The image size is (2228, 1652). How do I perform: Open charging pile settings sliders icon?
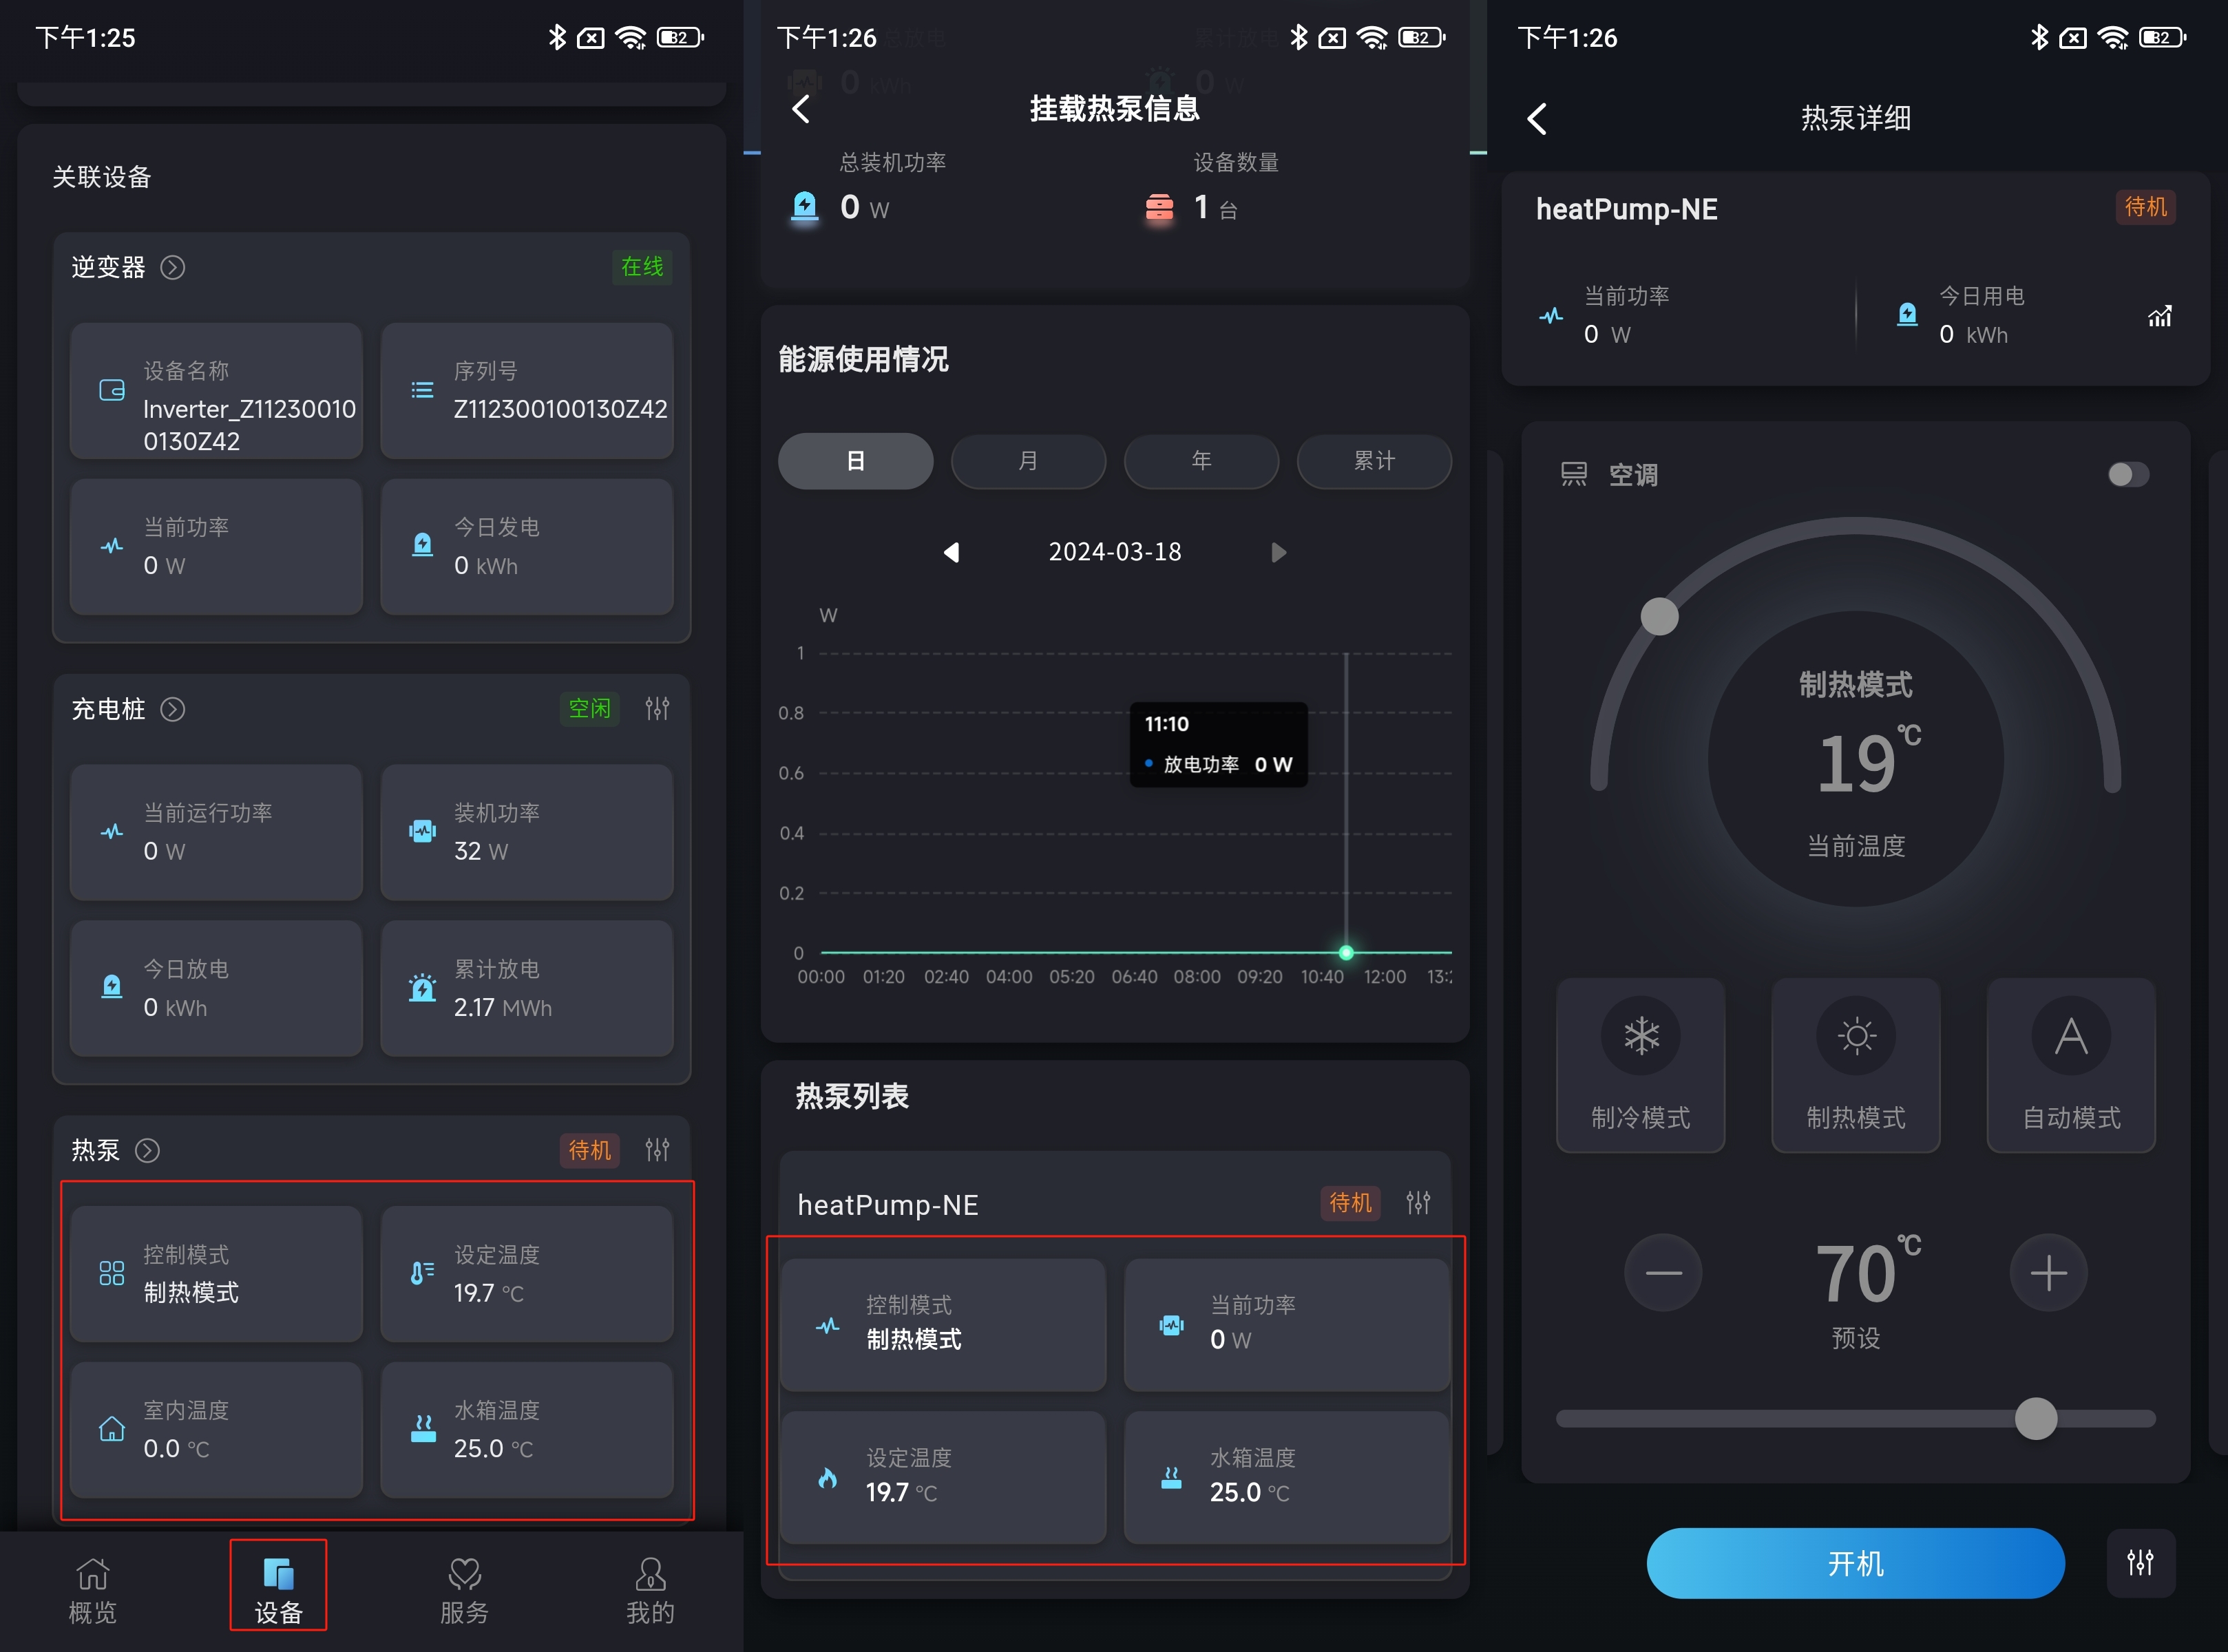657,709
